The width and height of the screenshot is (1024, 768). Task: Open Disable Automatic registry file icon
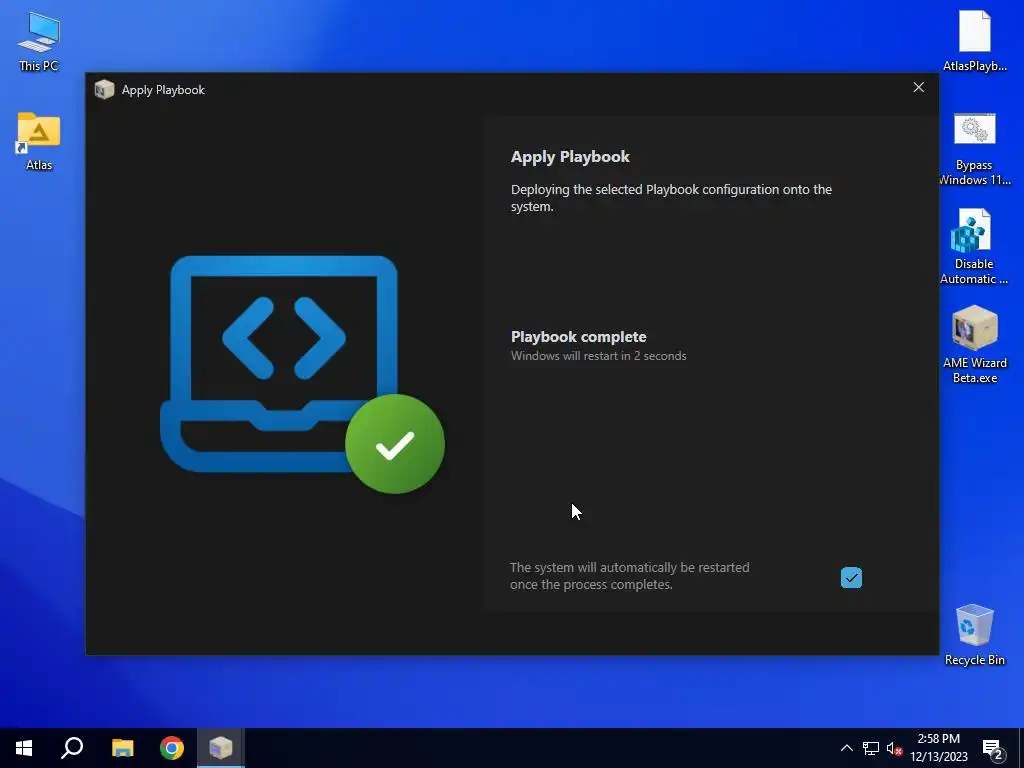[974, 247]
